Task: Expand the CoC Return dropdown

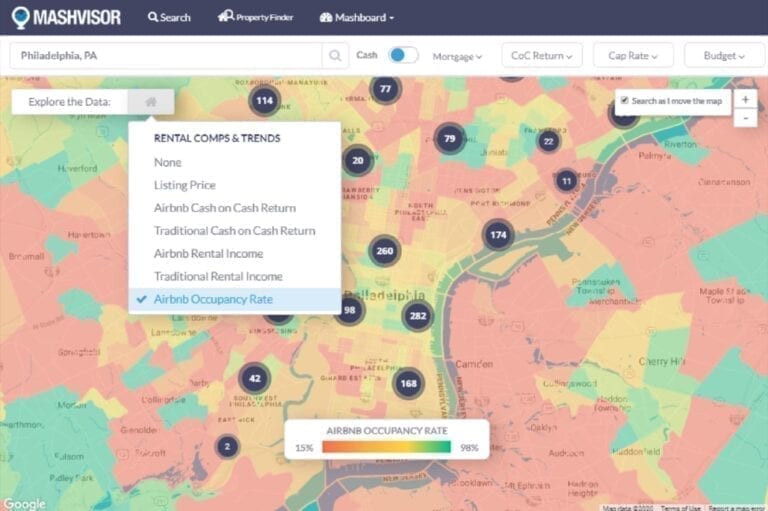Action: click(x=541, y=56)
